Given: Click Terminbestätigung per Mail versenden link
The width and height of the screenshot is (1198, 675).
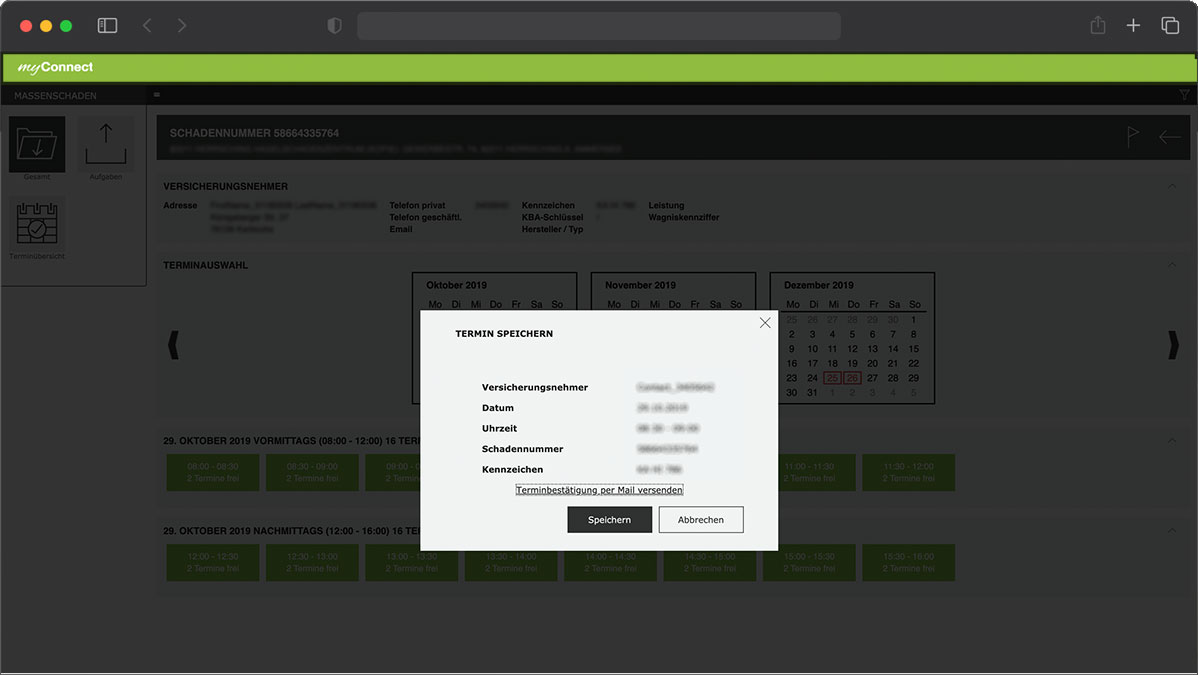Looking at the screenshot, I should 599,490.
